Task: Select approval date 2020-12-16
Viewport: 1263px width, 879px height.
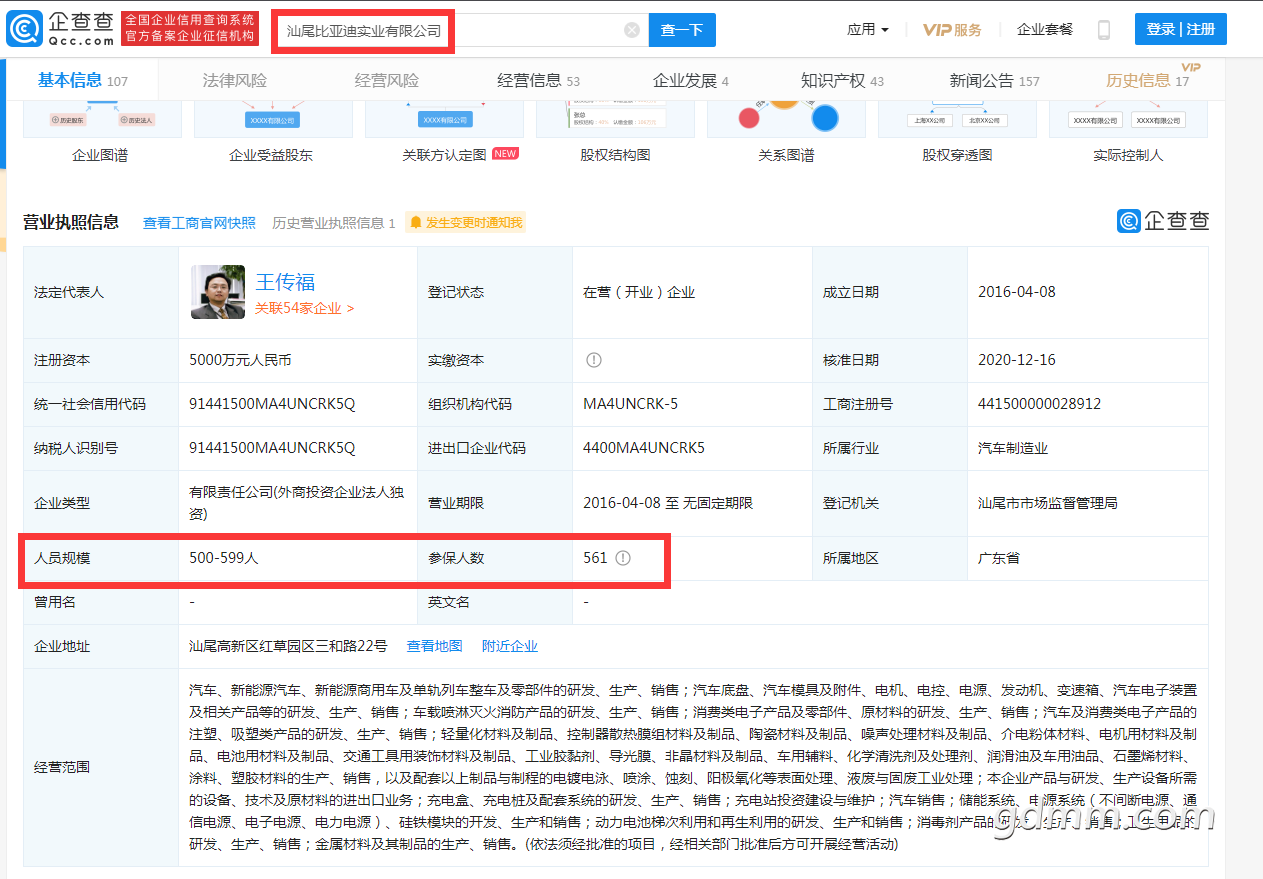Action: coord(1017,360)
